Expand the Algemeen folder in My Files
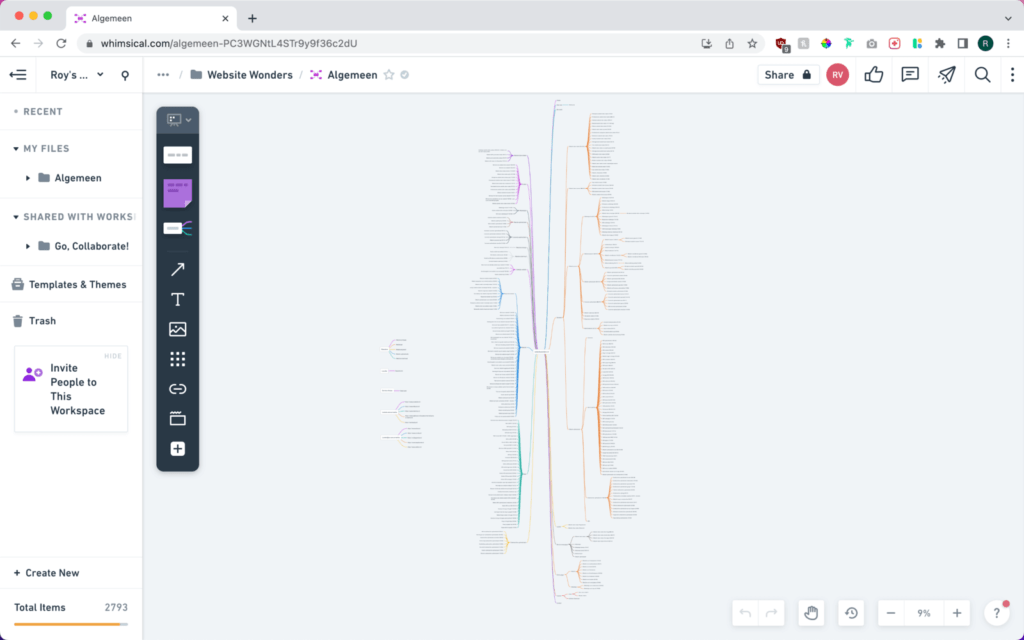 click(28, 178)
